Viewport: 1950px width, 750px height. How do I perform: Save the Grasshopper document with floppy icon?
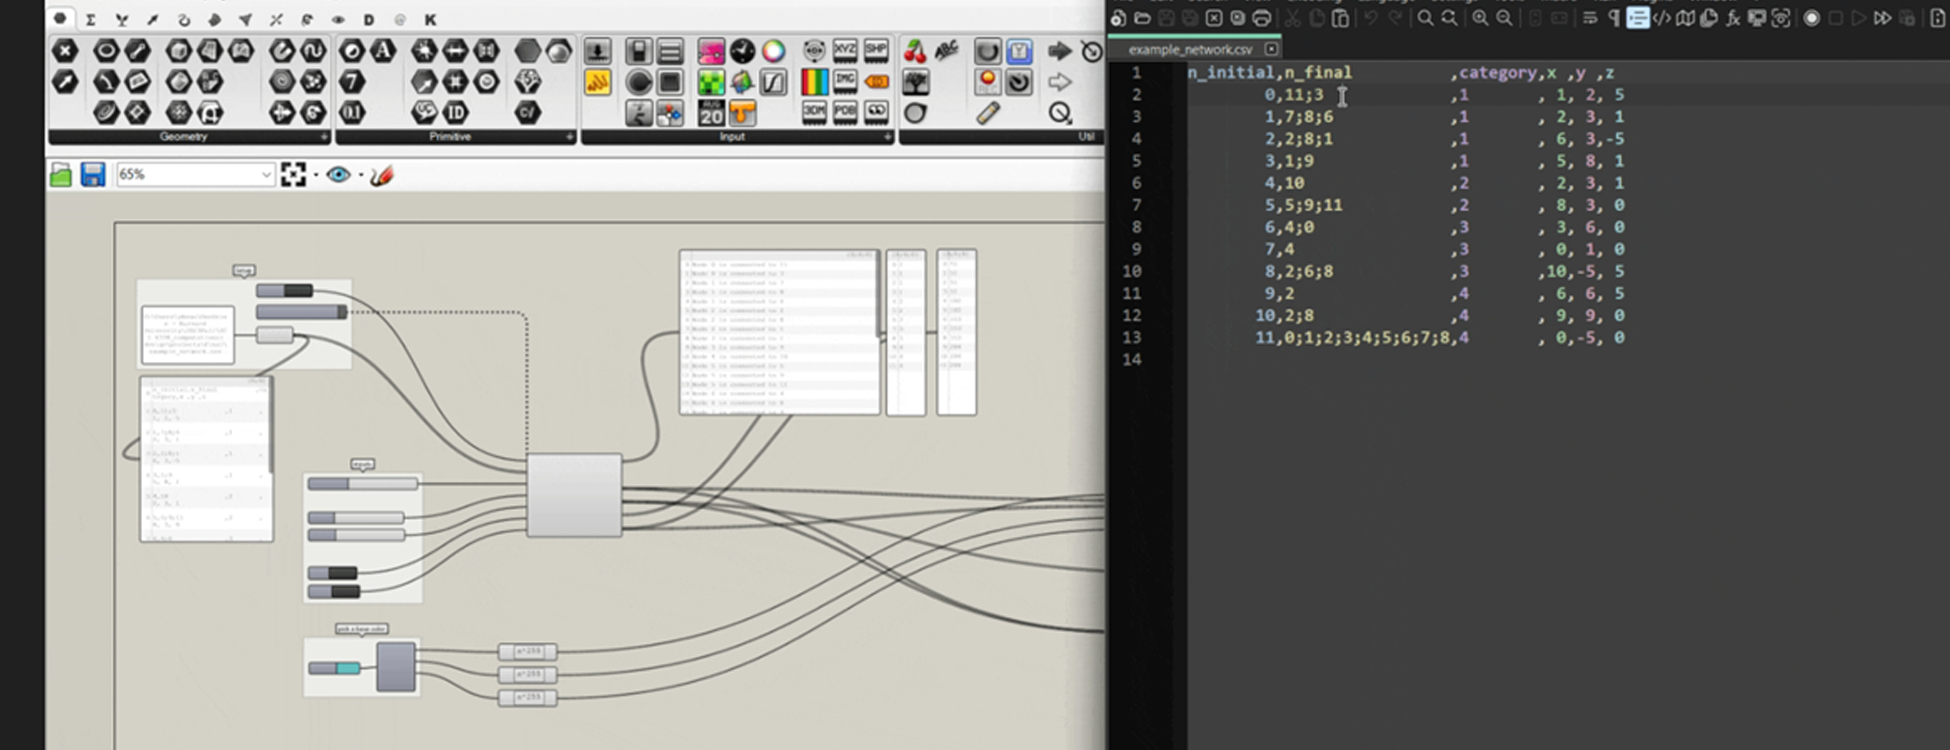[x=93, y=175]
